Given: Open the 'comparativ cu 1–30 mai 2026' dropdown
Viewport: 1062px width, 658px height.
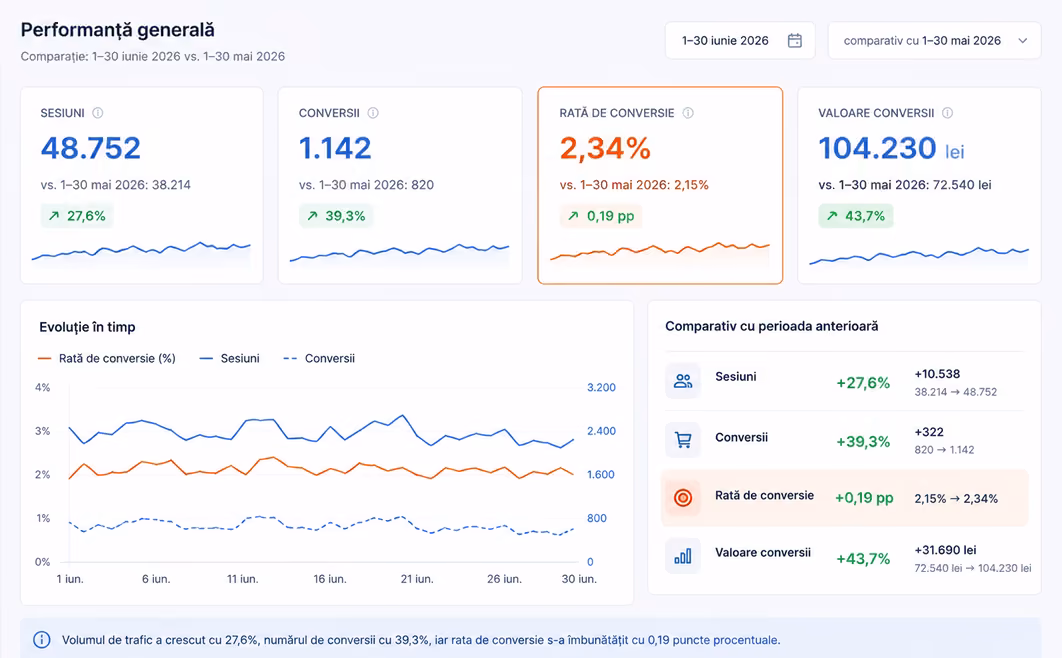Looking at the screenshot, I should 935,41.
